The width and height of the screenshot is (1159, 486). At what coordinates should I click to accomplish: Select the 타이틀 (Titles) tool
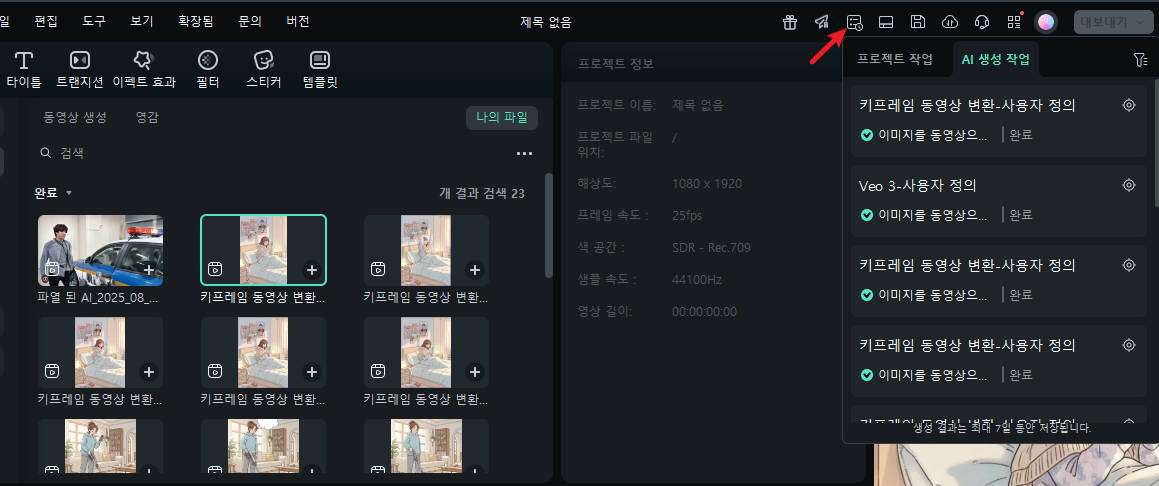24,70
